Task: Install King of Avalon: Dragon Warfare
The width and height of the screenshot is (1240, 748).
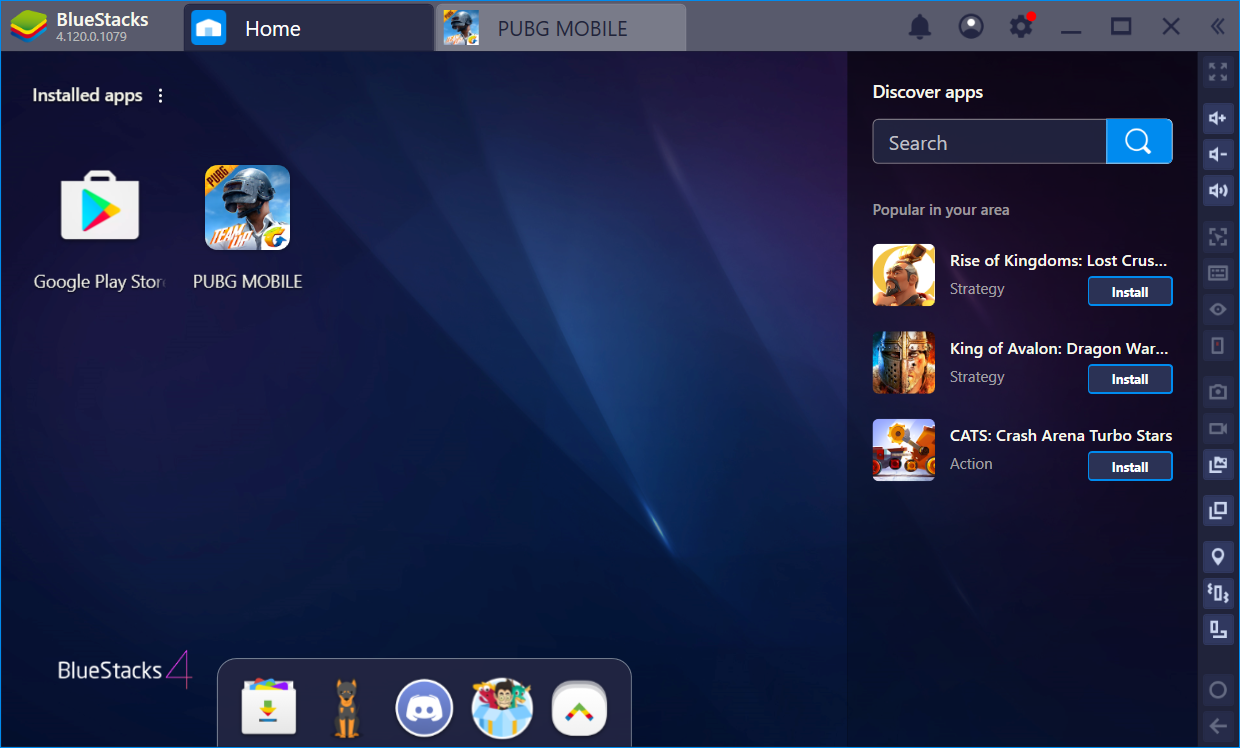Action: point(1130,379)
